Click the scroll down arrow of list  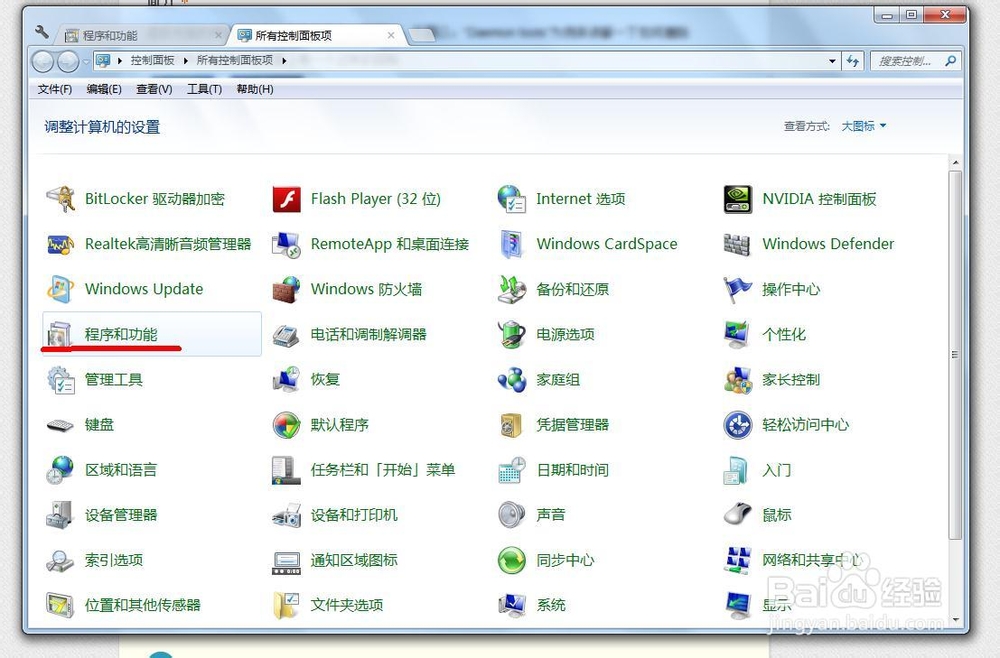(x=955, y=619)
